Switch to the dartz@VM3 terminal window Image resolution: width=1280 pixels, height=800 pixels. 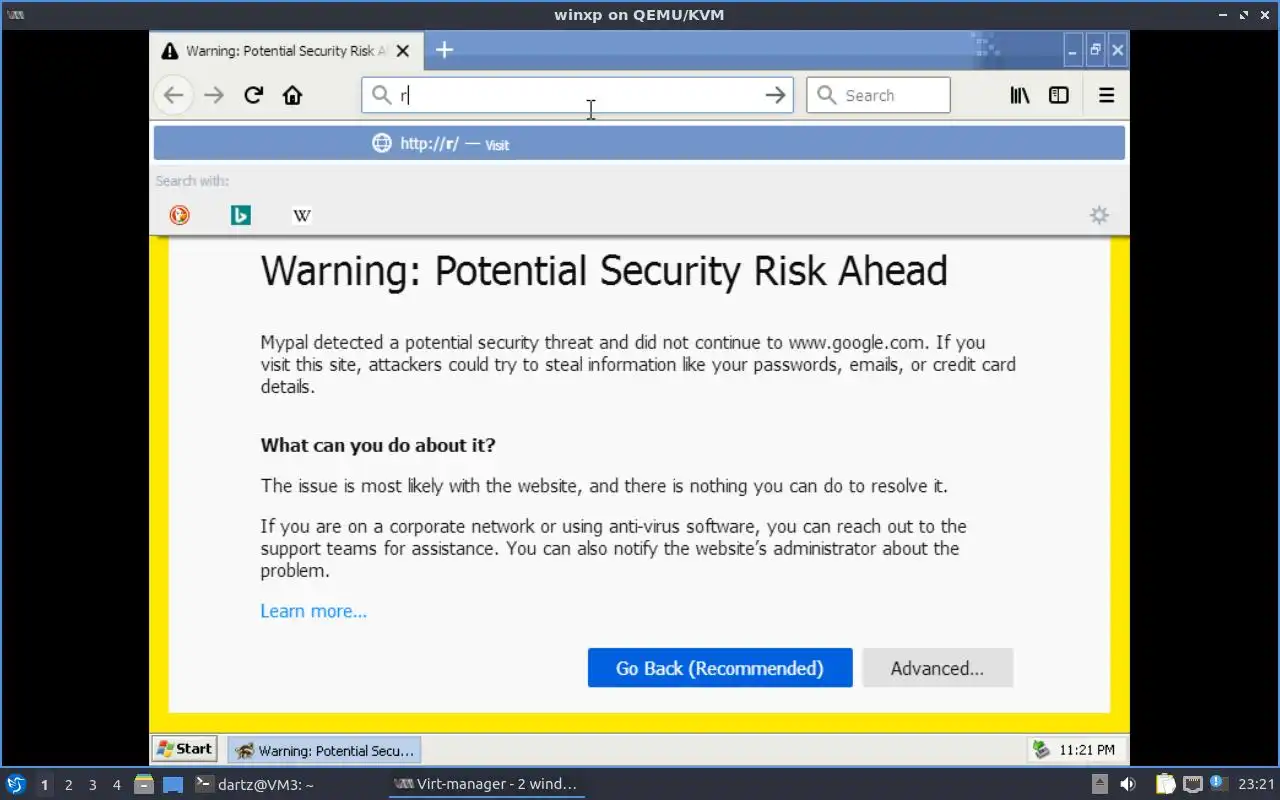(255, 784)
